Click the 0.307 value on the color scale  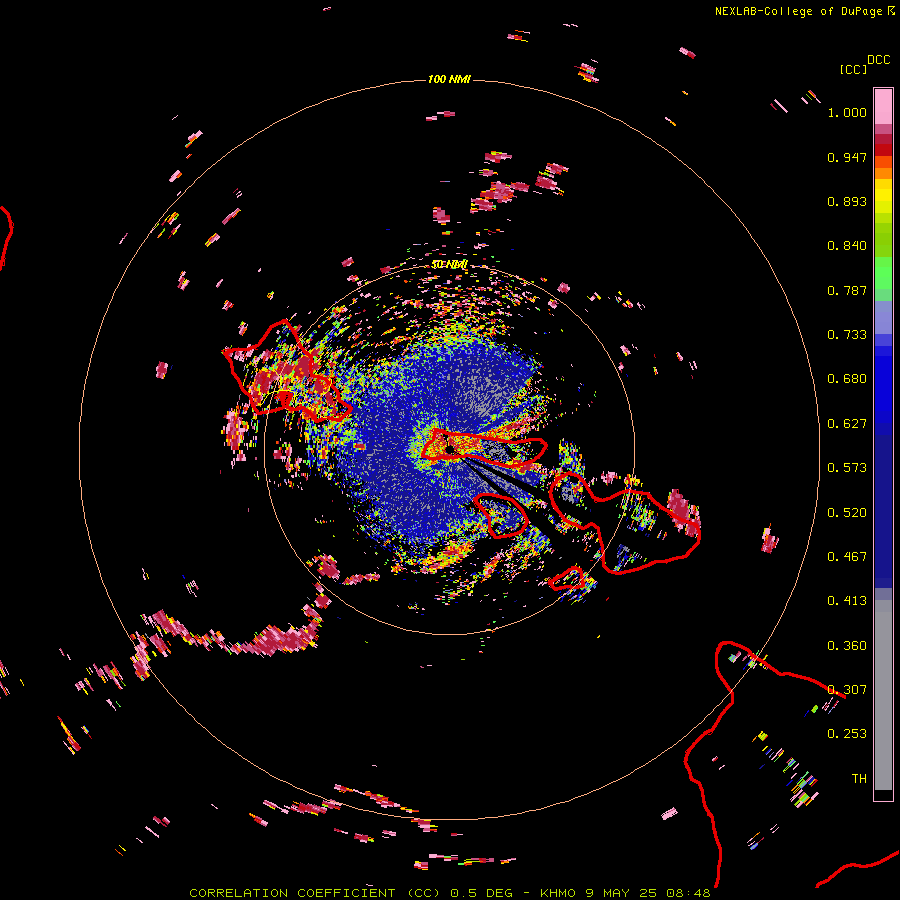(847, 690)
